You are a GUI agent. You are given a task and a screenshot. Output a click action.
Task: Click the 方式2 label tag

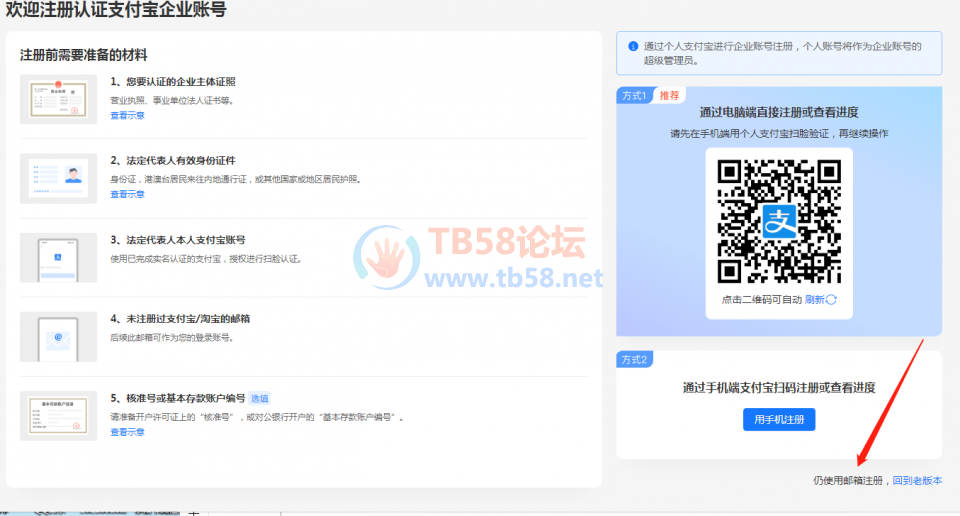click(x=634, y=359)
